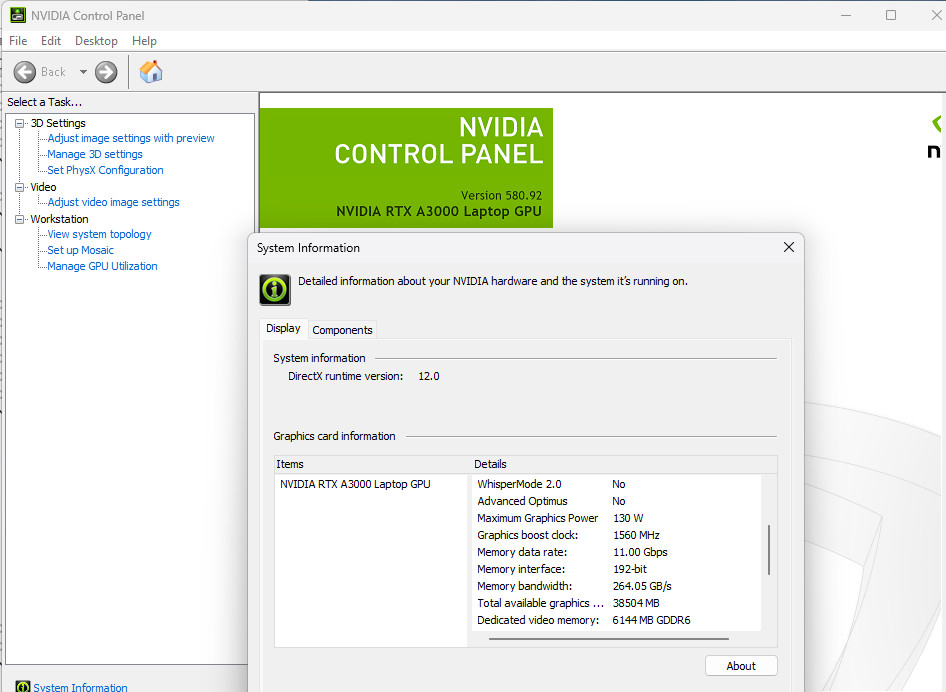The width and height of the screenshot is (946, 692).
Task: Open Adjust image settings with preview
Action: (x=131, y=138)
